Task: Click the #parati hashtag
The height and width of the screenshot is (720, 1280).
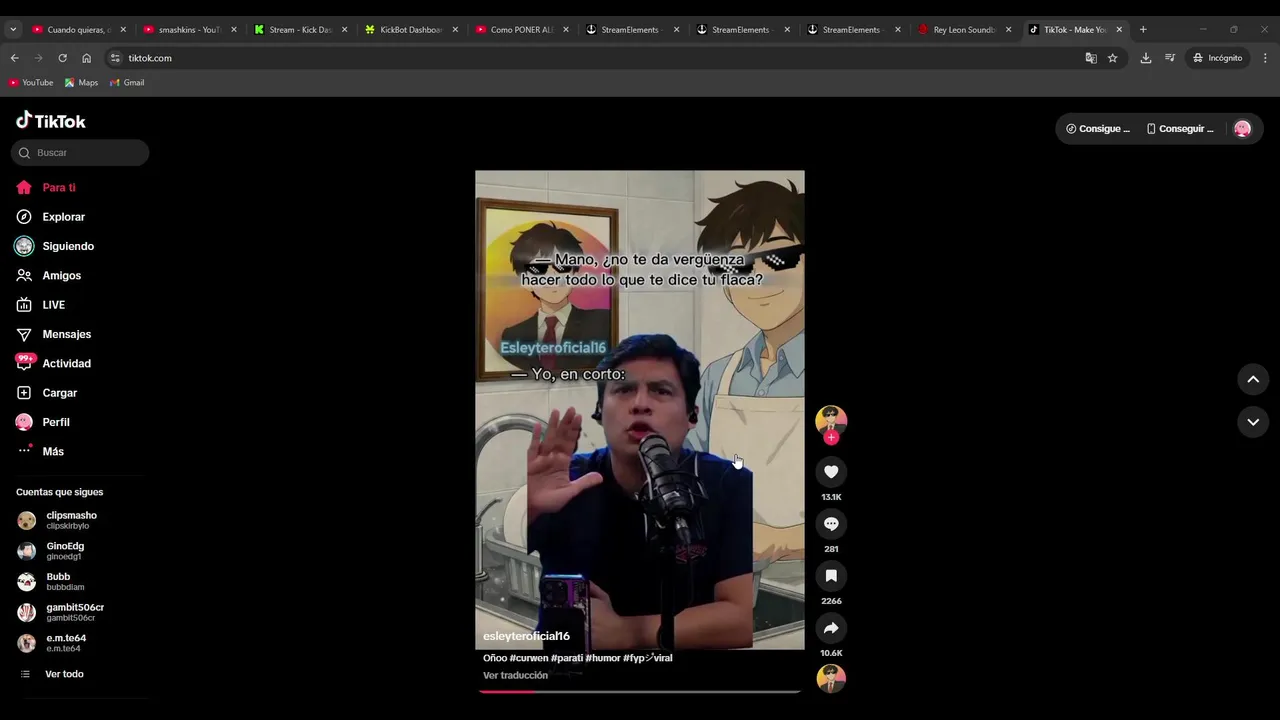Action: (567, 658)
